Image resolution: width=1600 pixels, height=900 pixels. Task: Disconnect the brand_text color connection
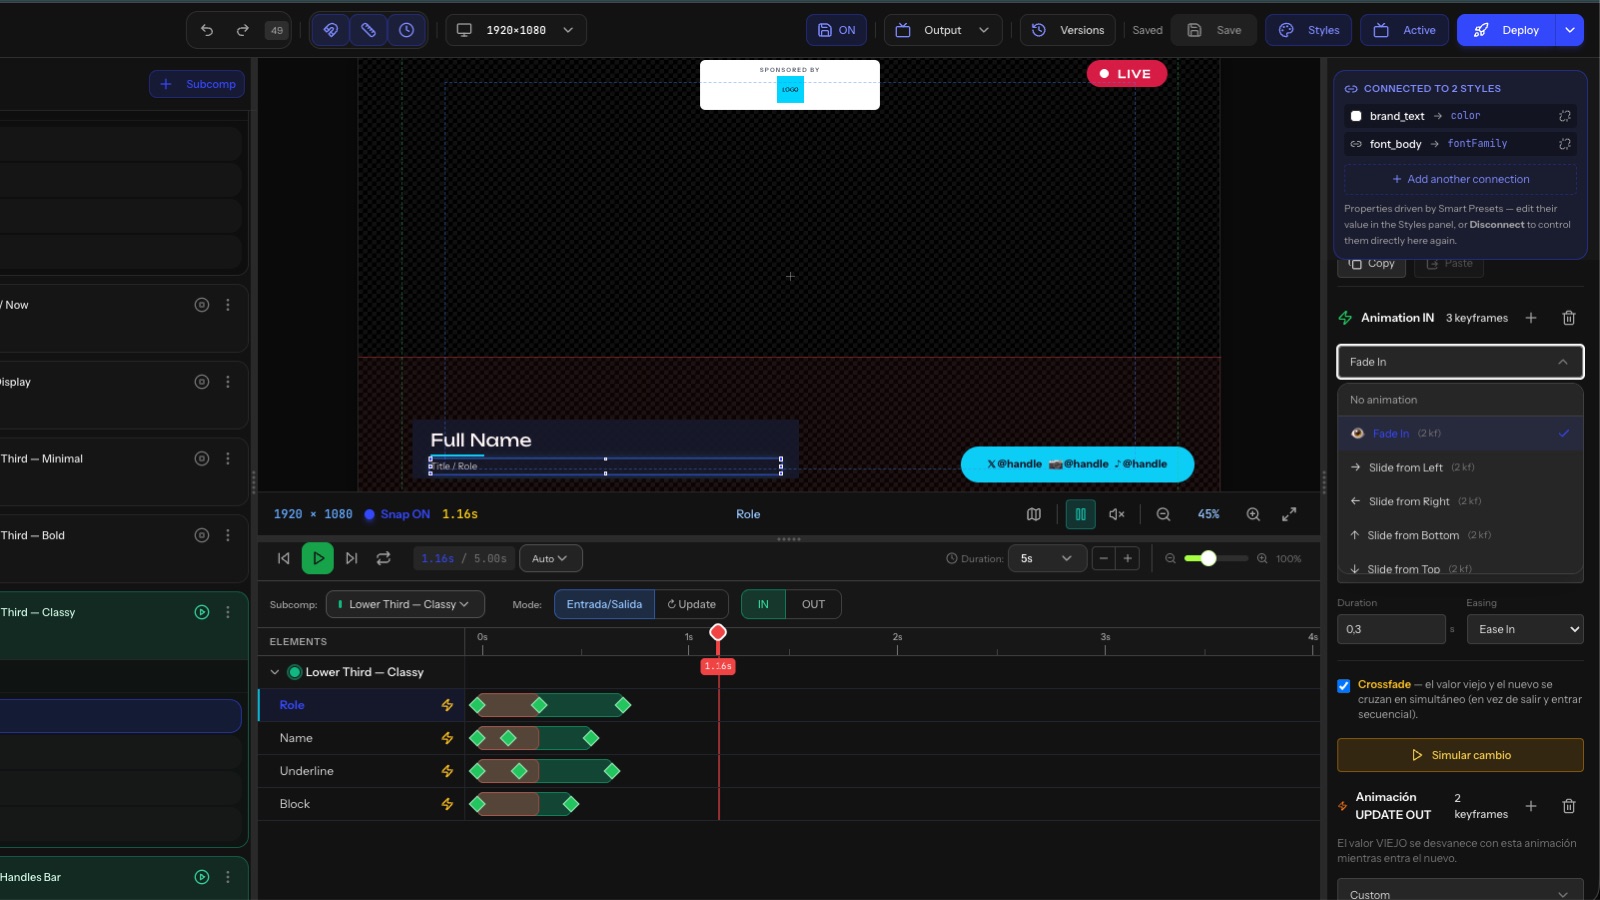[1565, 116]
